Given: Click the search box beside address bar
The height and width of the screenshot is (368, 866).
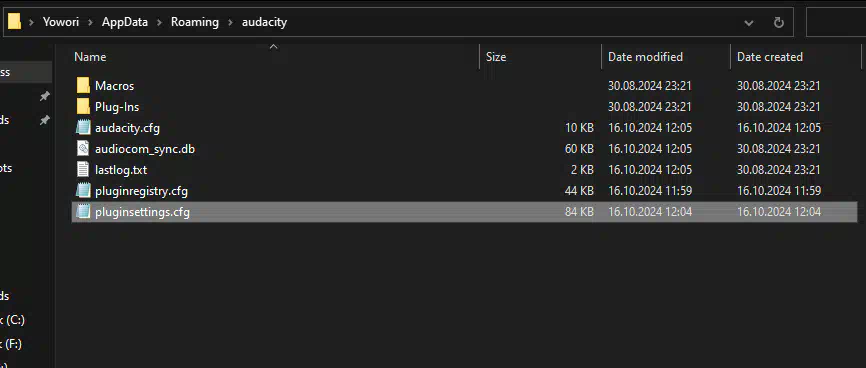Looking at the screenshot, I should (x=836, y=23).
